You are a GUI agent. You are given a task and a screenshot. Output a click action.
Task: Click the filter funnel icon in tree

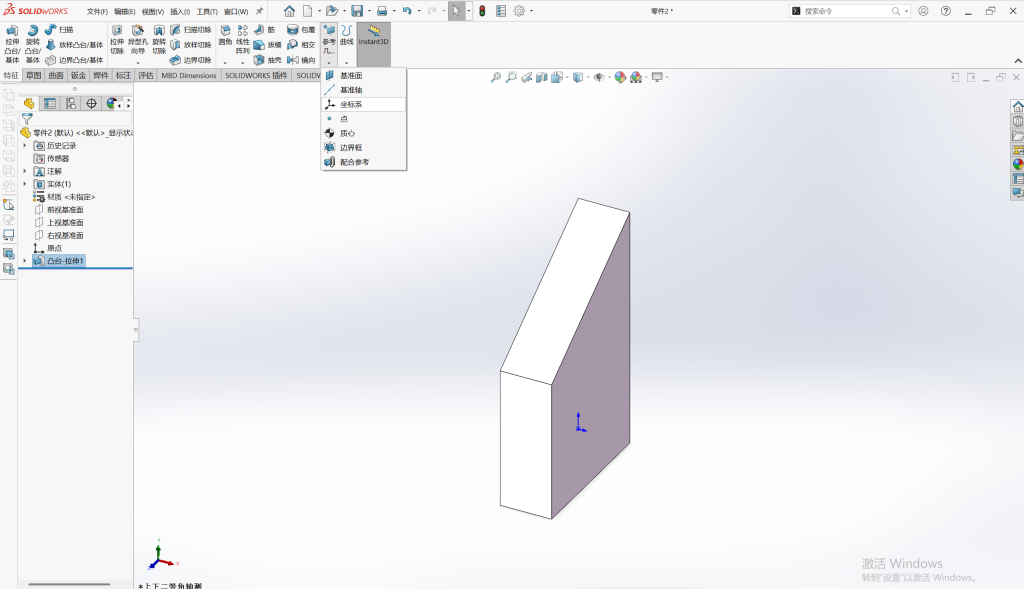point(27,119)
